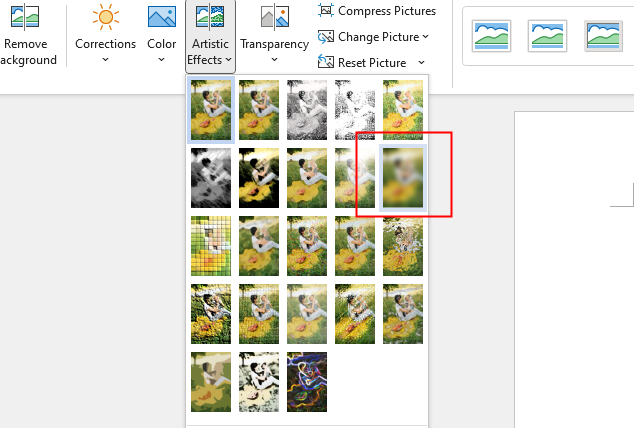This screenshot has width=634, height=428.
Task: Click the Artistic Effects button
Action: (x=210, y=36)
